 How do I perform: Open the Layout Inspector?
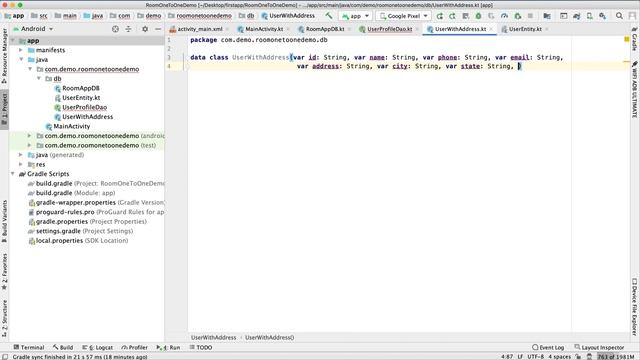599,347
